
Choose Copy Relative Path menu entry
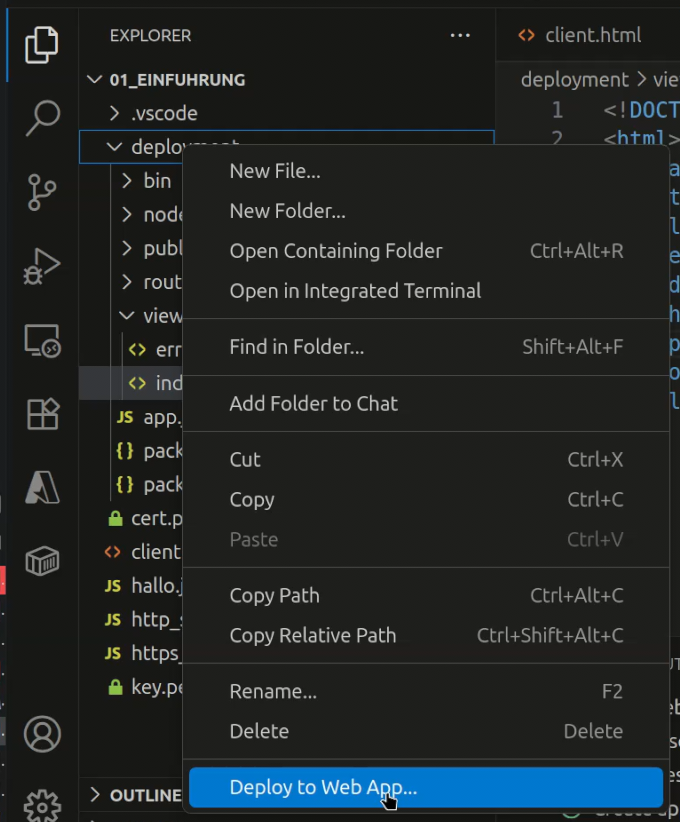pyautogui.click(x=313, y=636)
